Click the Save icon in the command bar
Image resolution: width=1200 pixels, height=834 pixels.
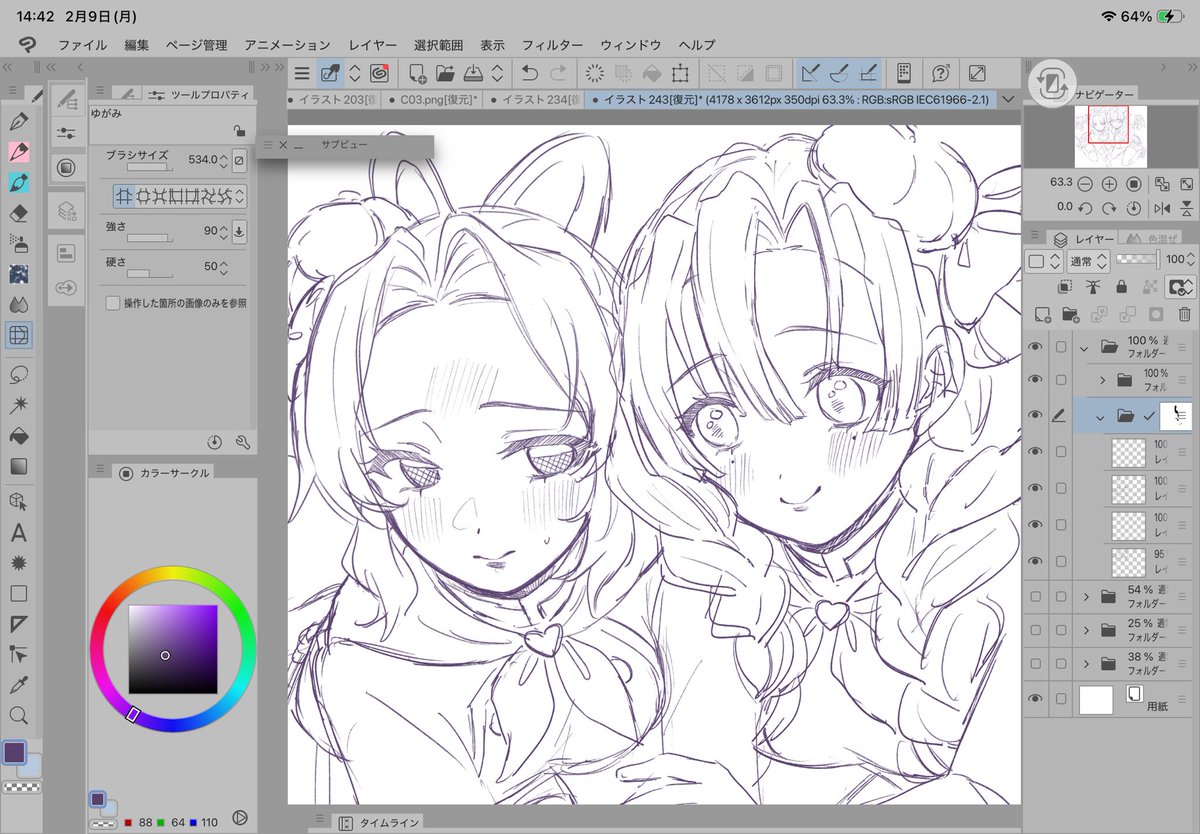pos(474,72)
